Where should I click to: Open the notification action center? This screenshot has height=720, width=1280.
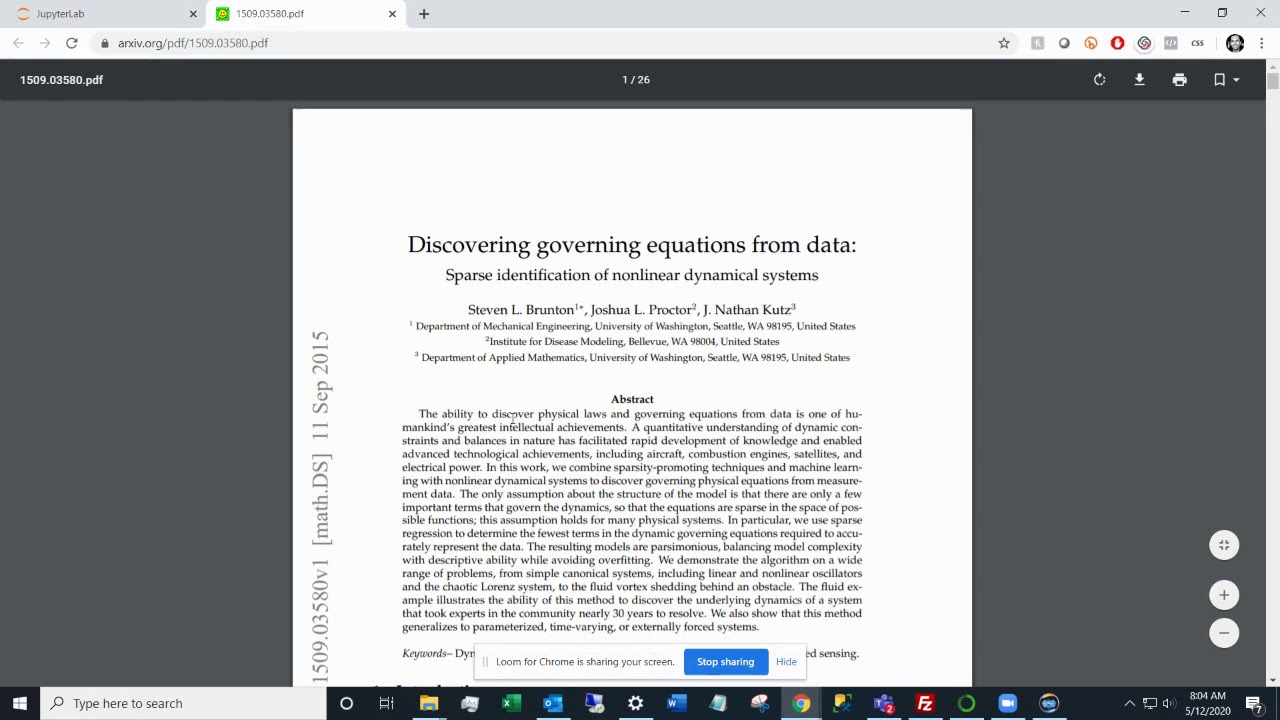point(1254,703)
